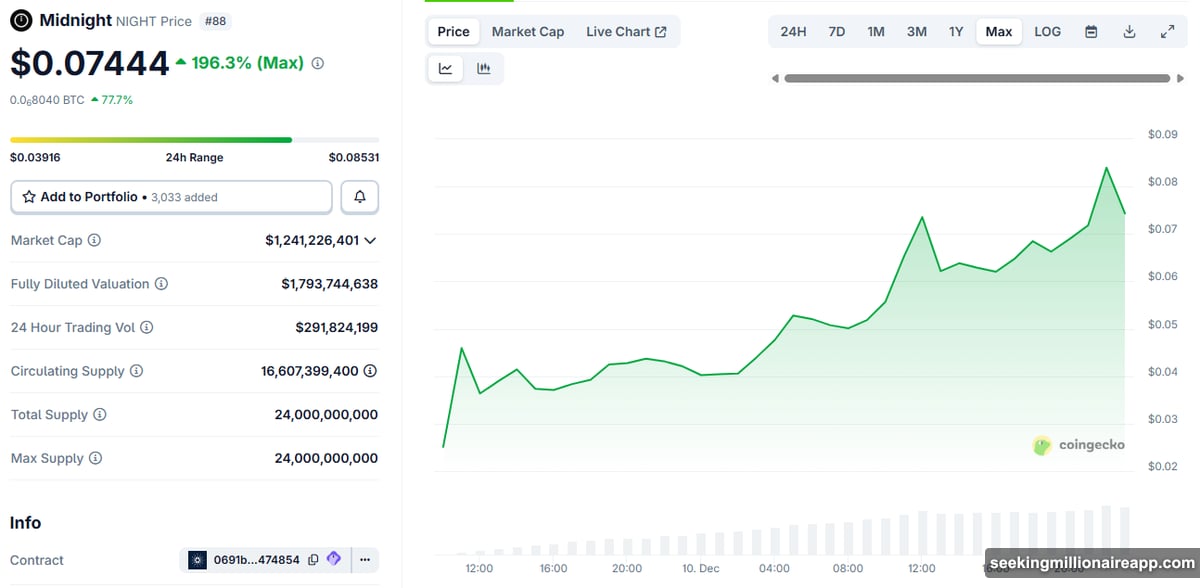Screen dimensions: 1200x588
Task: Download the chart data
Action: 1129,32
